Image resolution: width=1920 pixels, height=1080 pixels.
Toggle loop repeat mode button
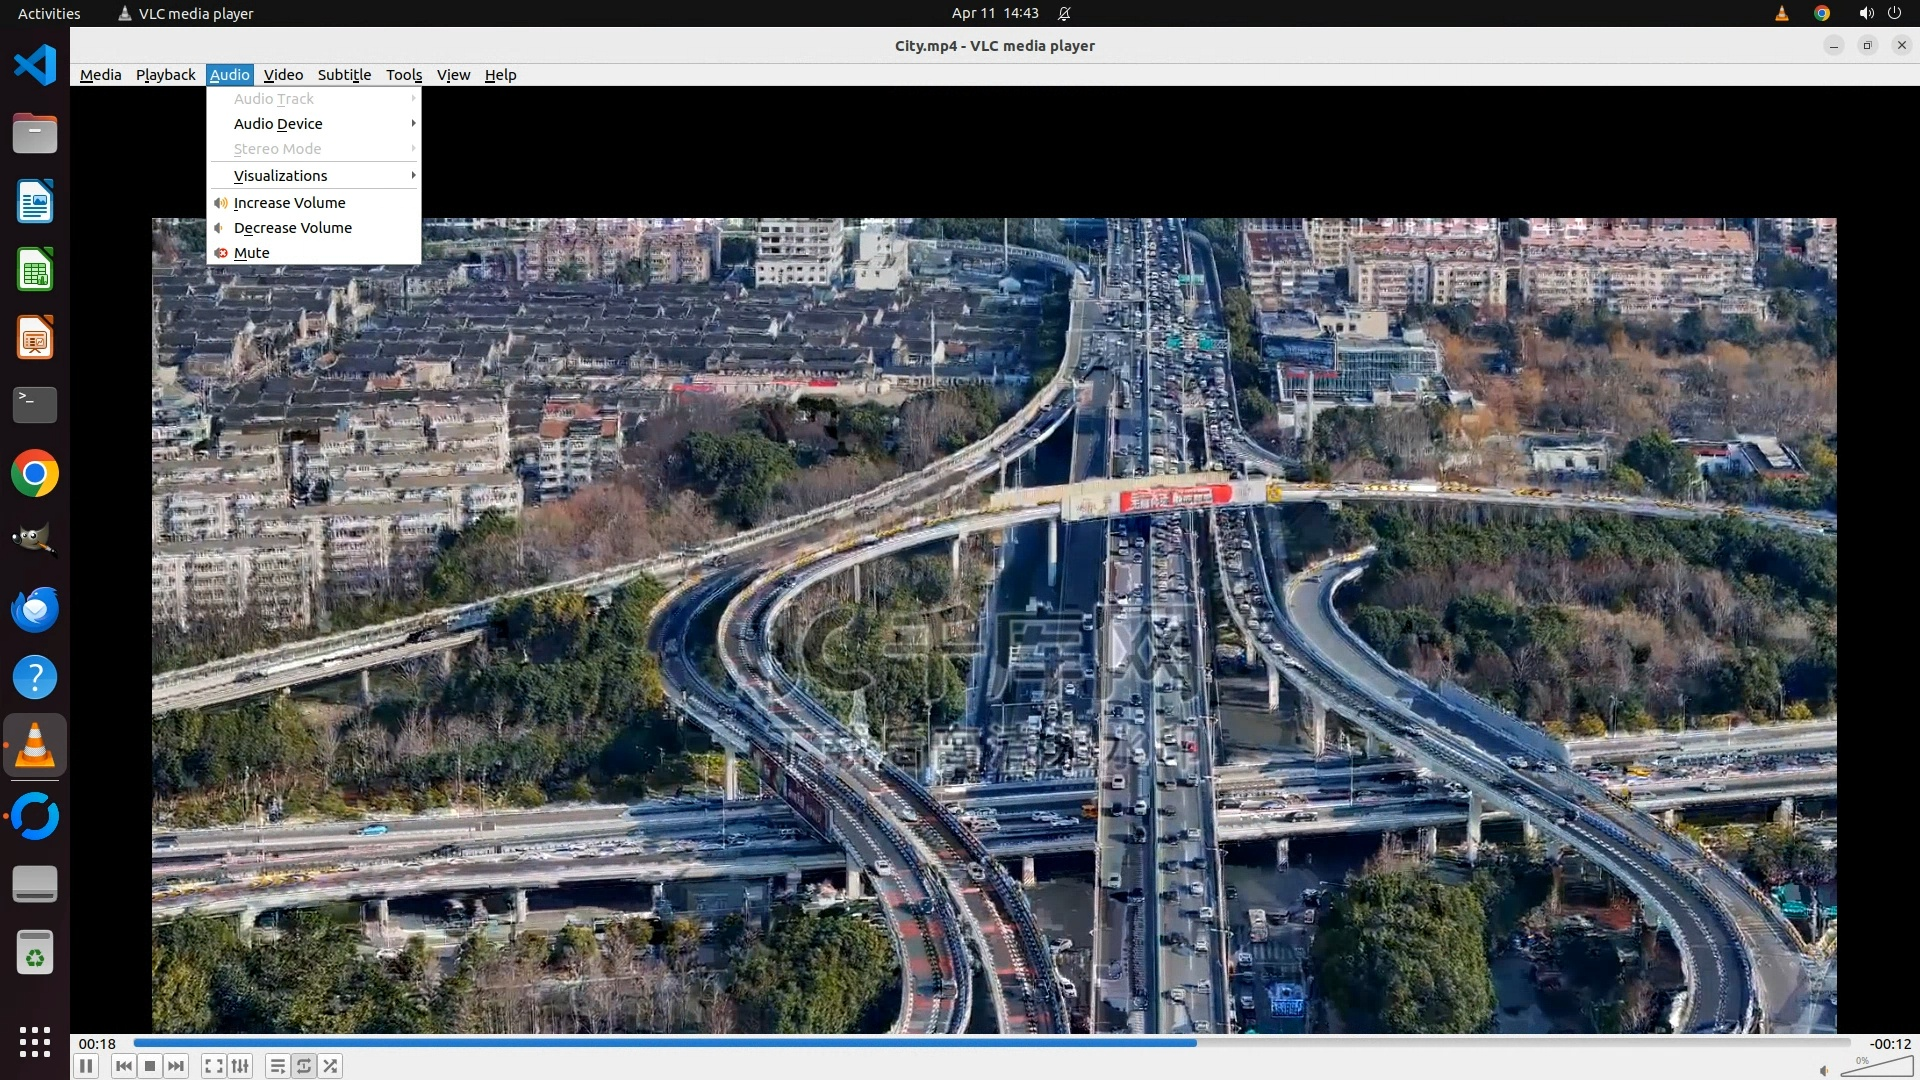(x=304, y=1066)
